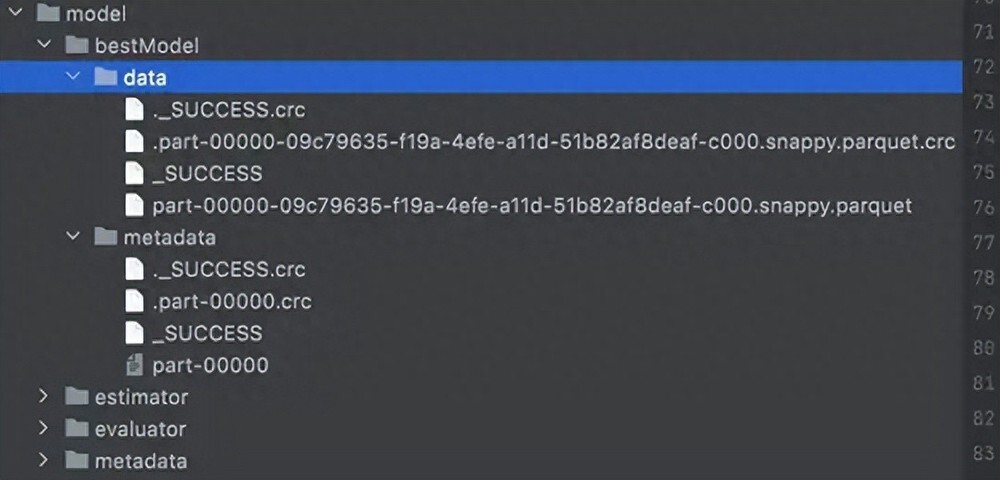Click the bestModel folder icon
Image resolution: width=1000 pixels, height=480 pixels.
(77, 45)
